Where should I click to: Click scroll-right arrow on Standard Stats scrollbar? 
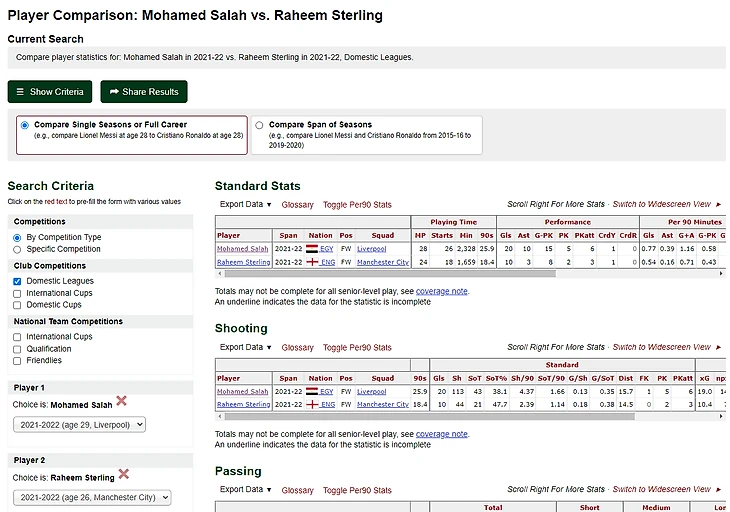(x=721, y=274)
